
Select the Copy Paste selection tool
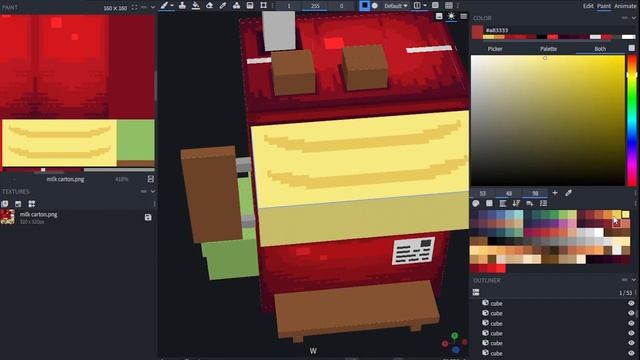[x=264, y=5]
